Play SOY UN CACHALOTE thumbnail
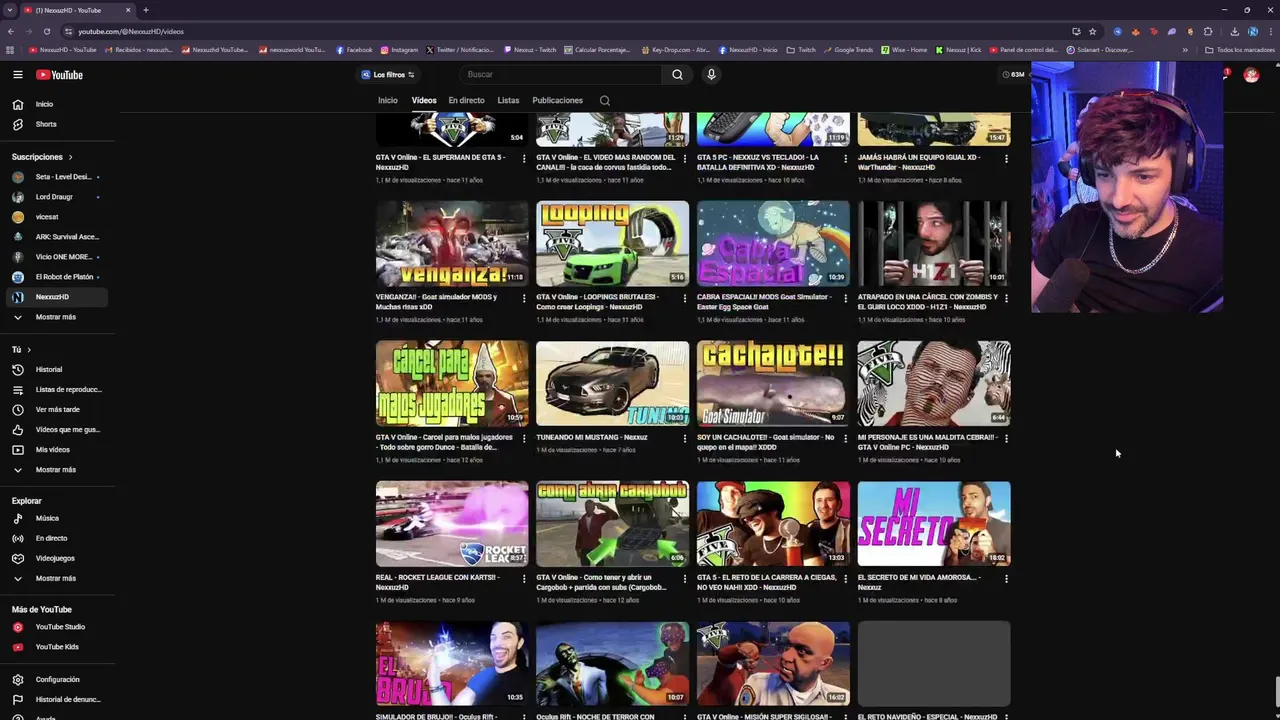The width and height of the screenshot is (1280, 720). [773, 383]
